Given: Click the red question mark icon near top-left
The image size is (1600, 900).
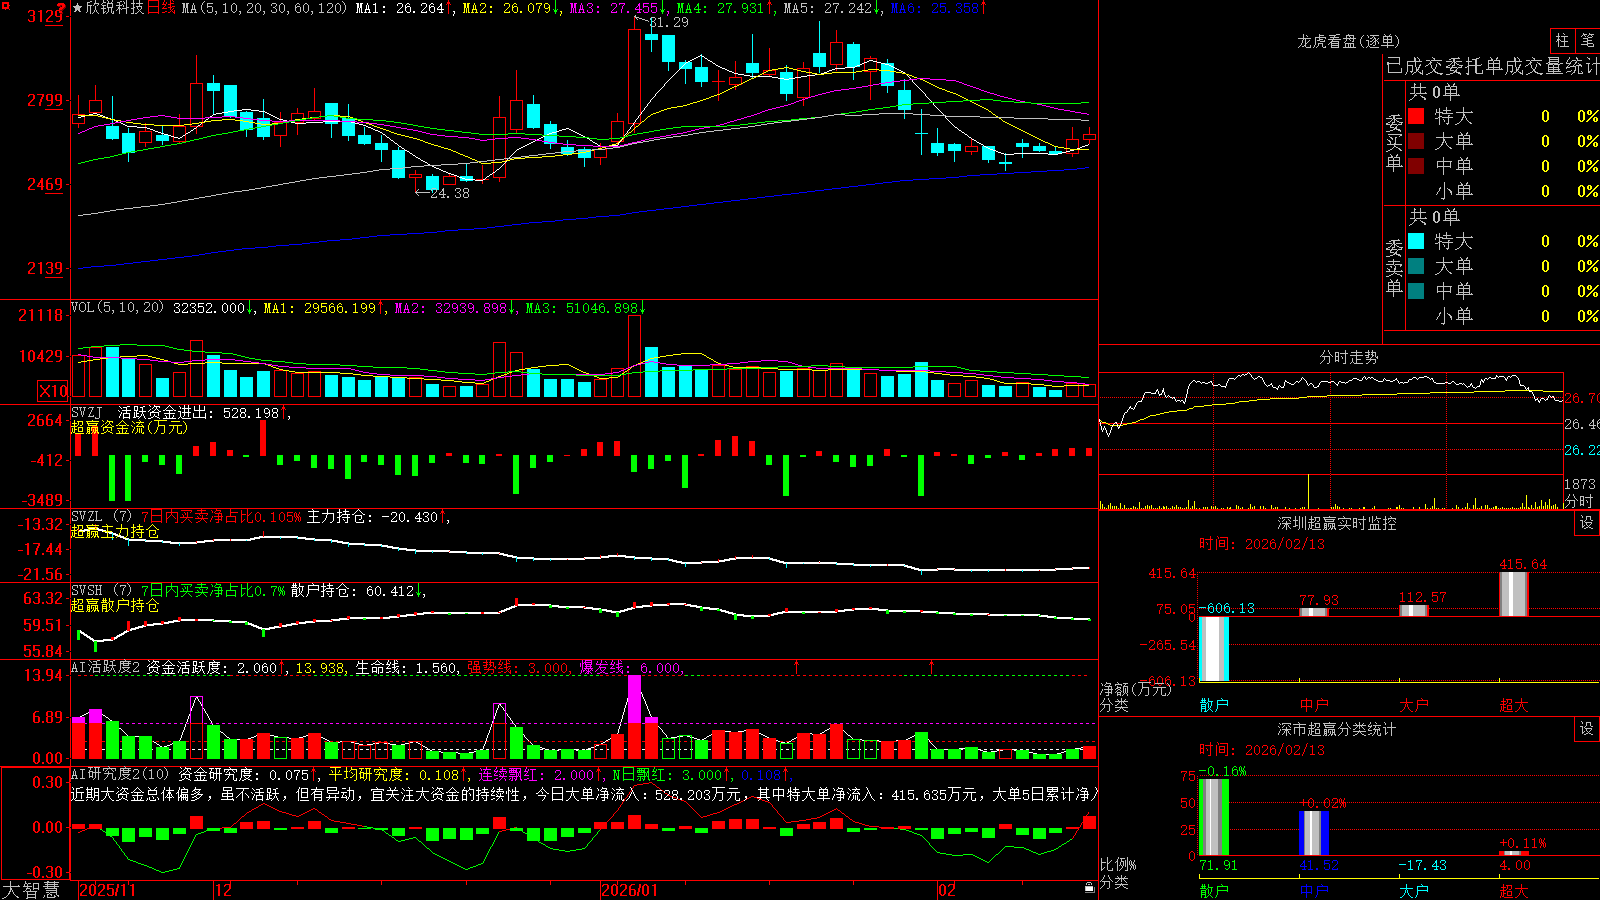Looking at the screenshot, I should (61, 9).
